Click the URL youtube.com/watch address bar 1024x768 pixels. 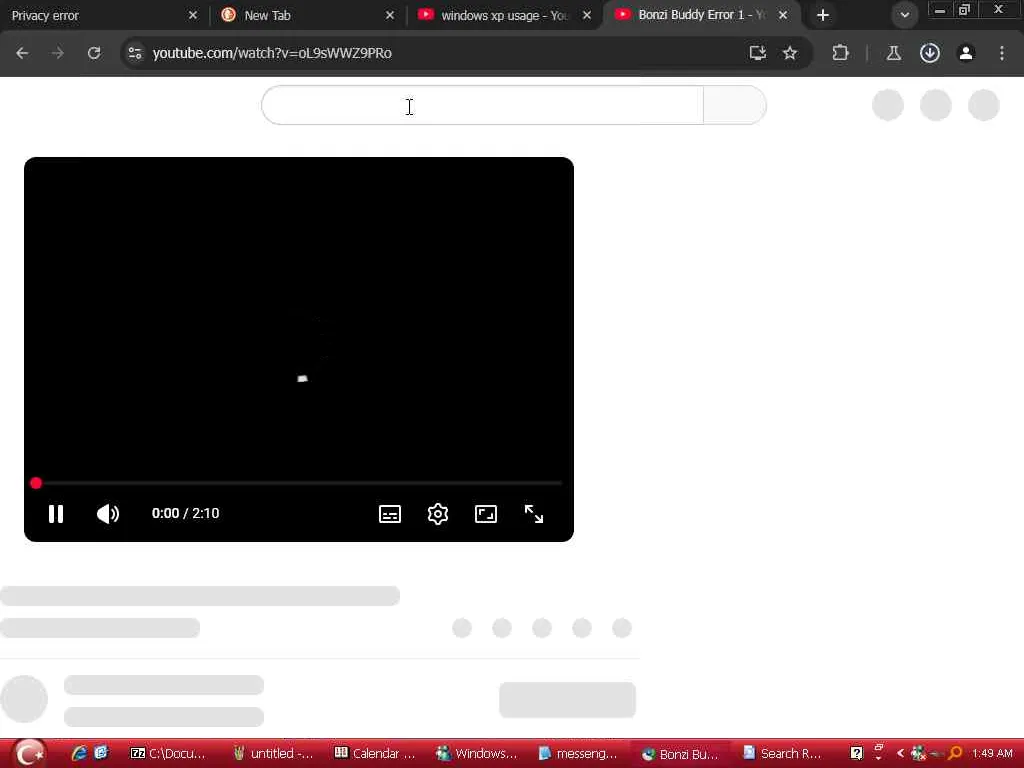tap(272, 53)
